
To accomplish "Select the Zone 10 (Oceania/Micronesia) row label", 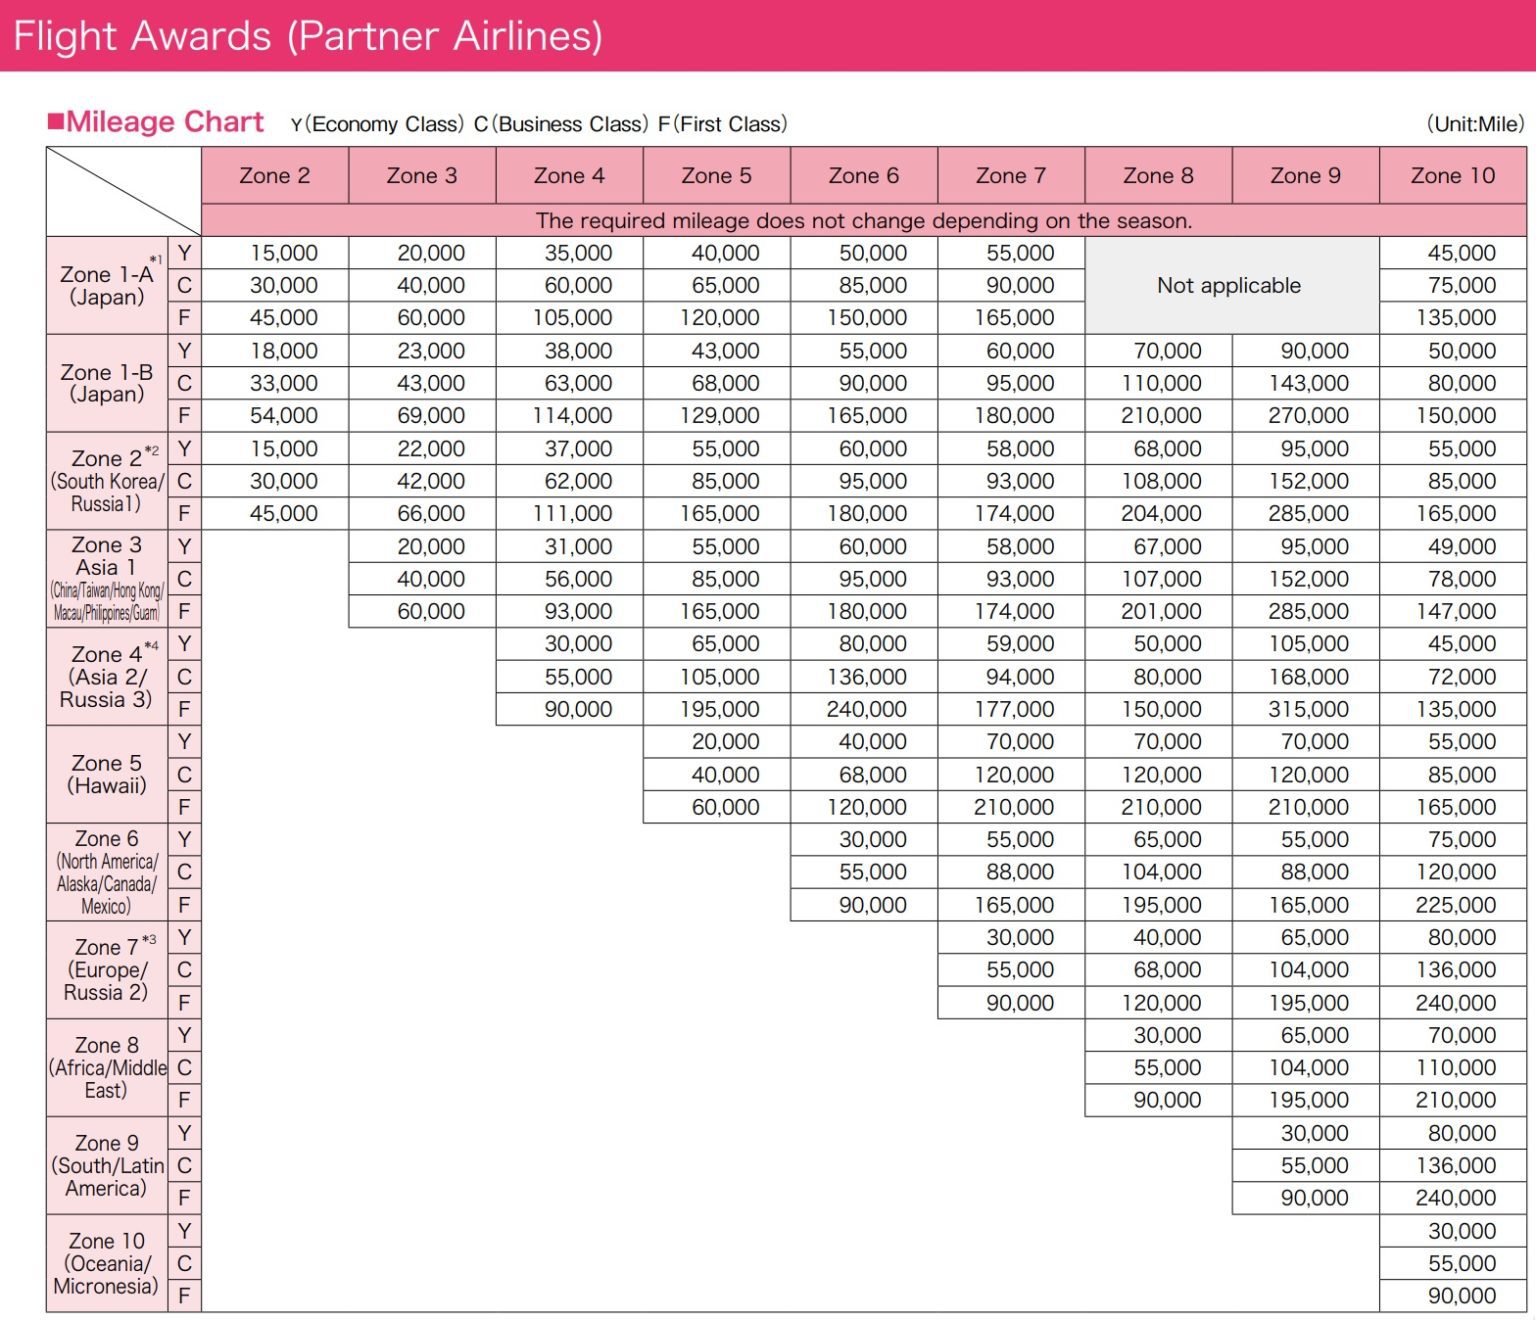I will pyautogui.click(x=107, y=1263).
